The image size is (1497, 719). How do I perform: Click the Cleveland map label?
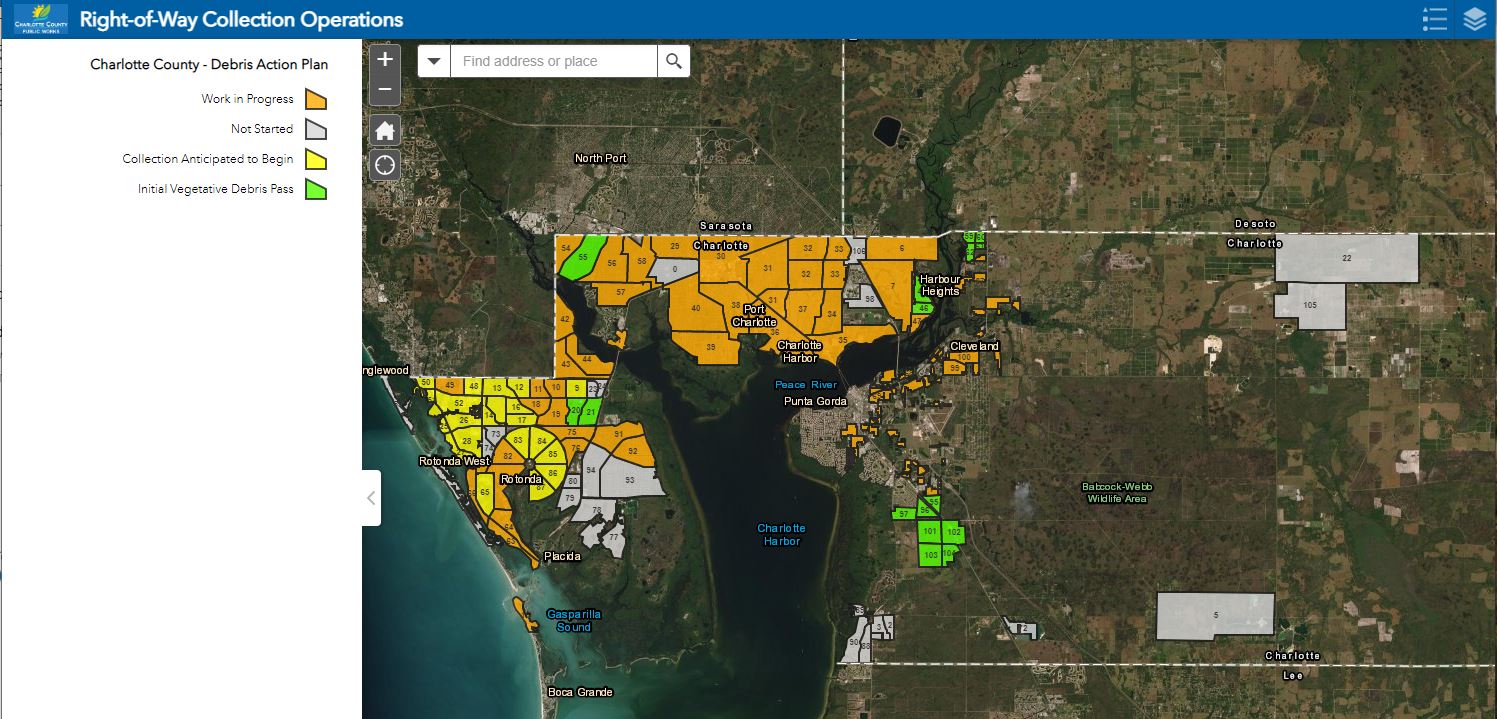click(x=974, y=346)
